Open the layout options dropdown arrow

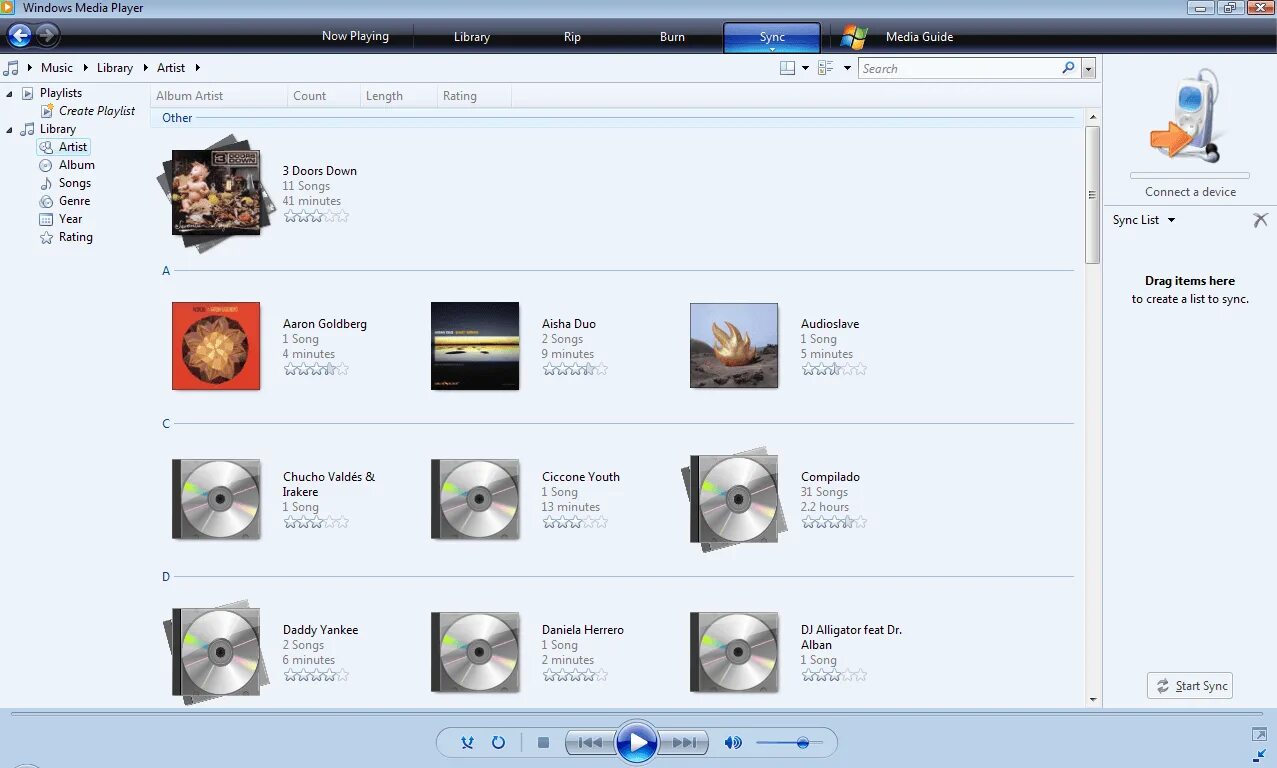pos(805,68)
